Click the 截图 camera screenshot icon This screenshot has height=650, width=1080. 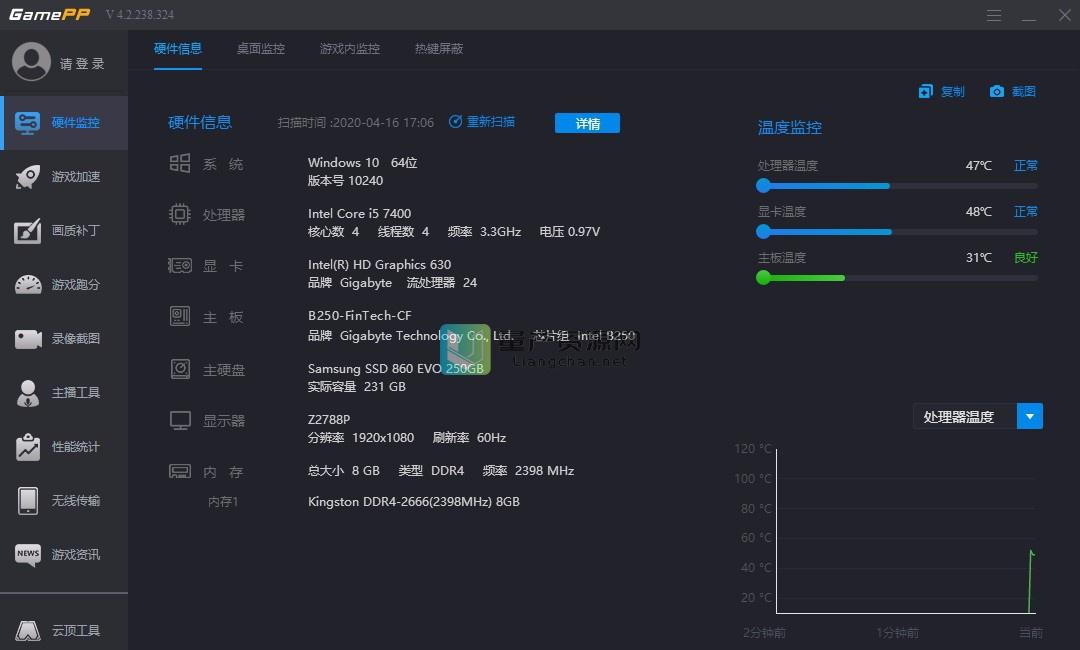(x=997, y=92)
